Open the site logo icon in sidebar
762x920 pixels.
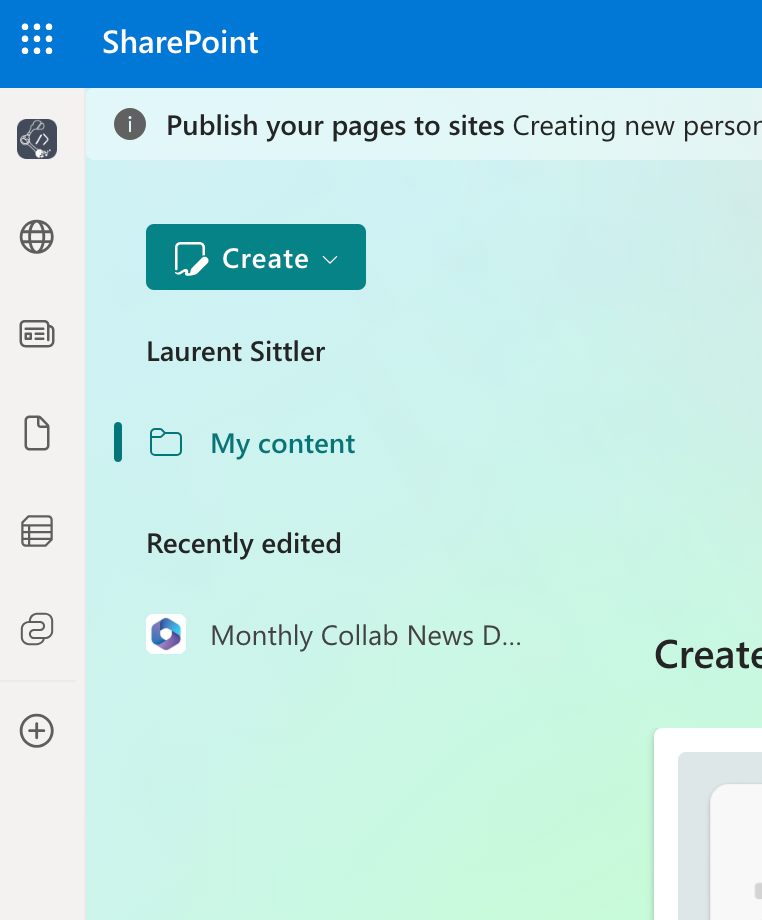coord(37,139)
